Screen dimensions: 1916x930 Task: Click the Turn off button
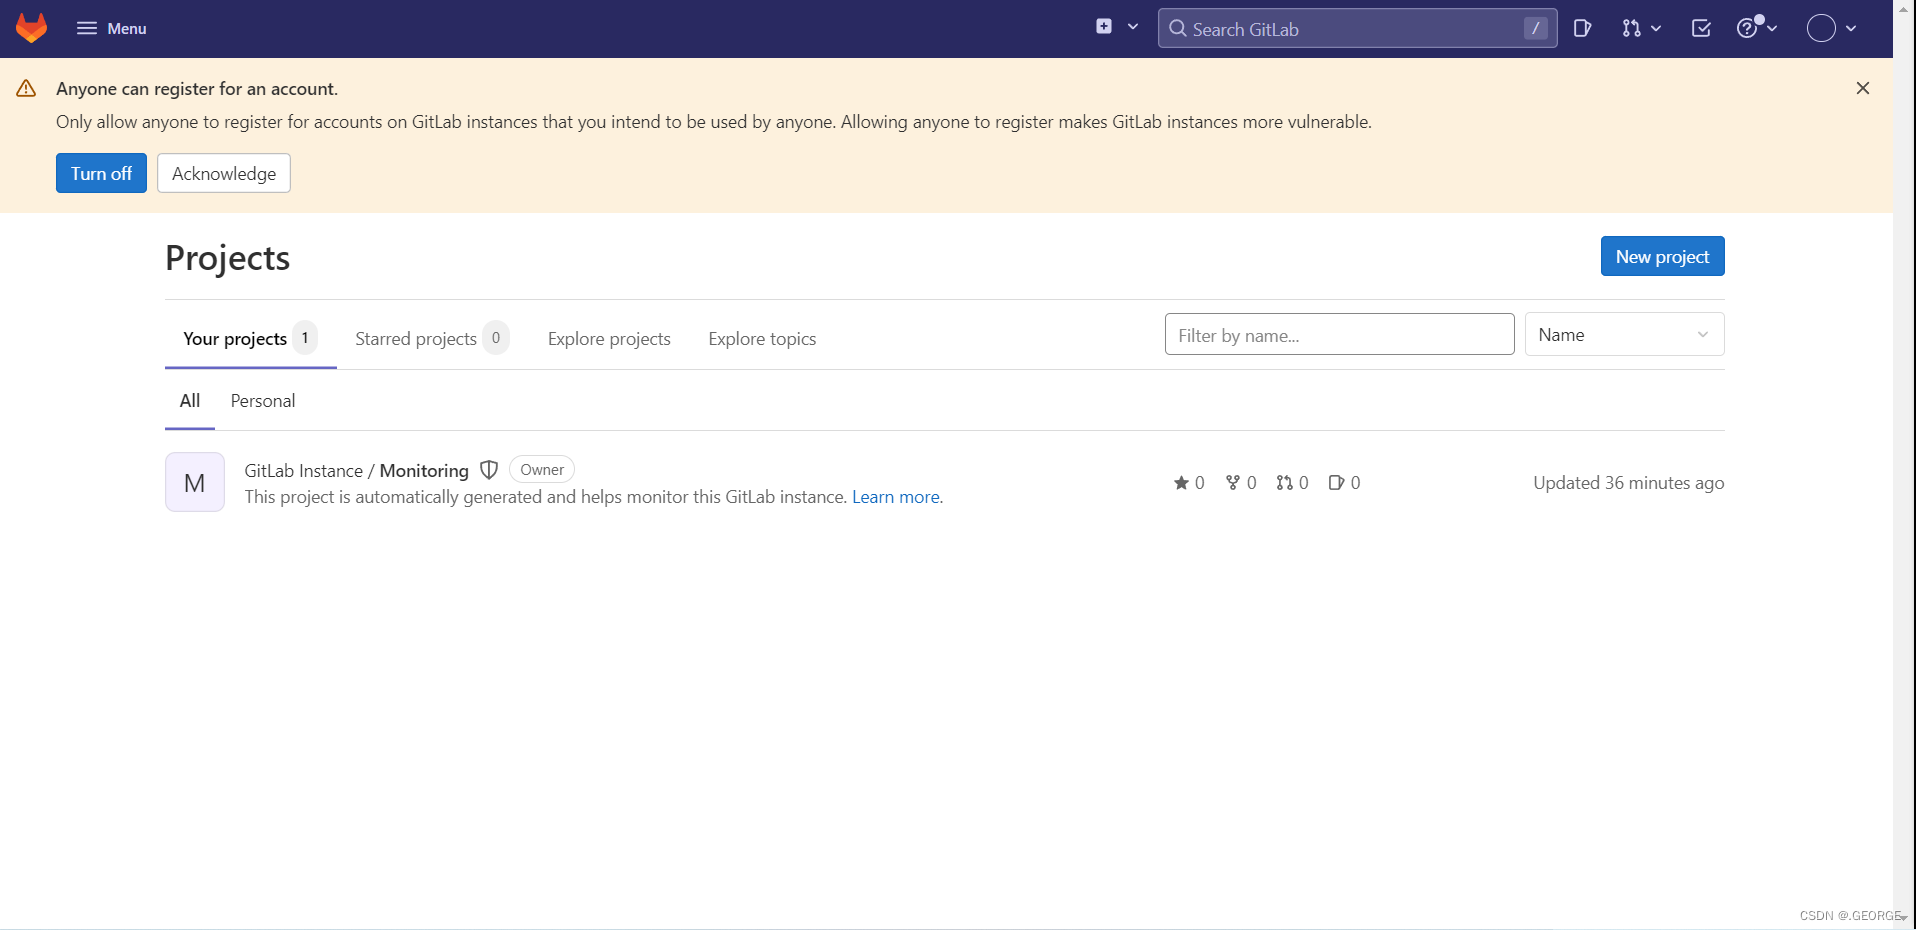(101, 173)
